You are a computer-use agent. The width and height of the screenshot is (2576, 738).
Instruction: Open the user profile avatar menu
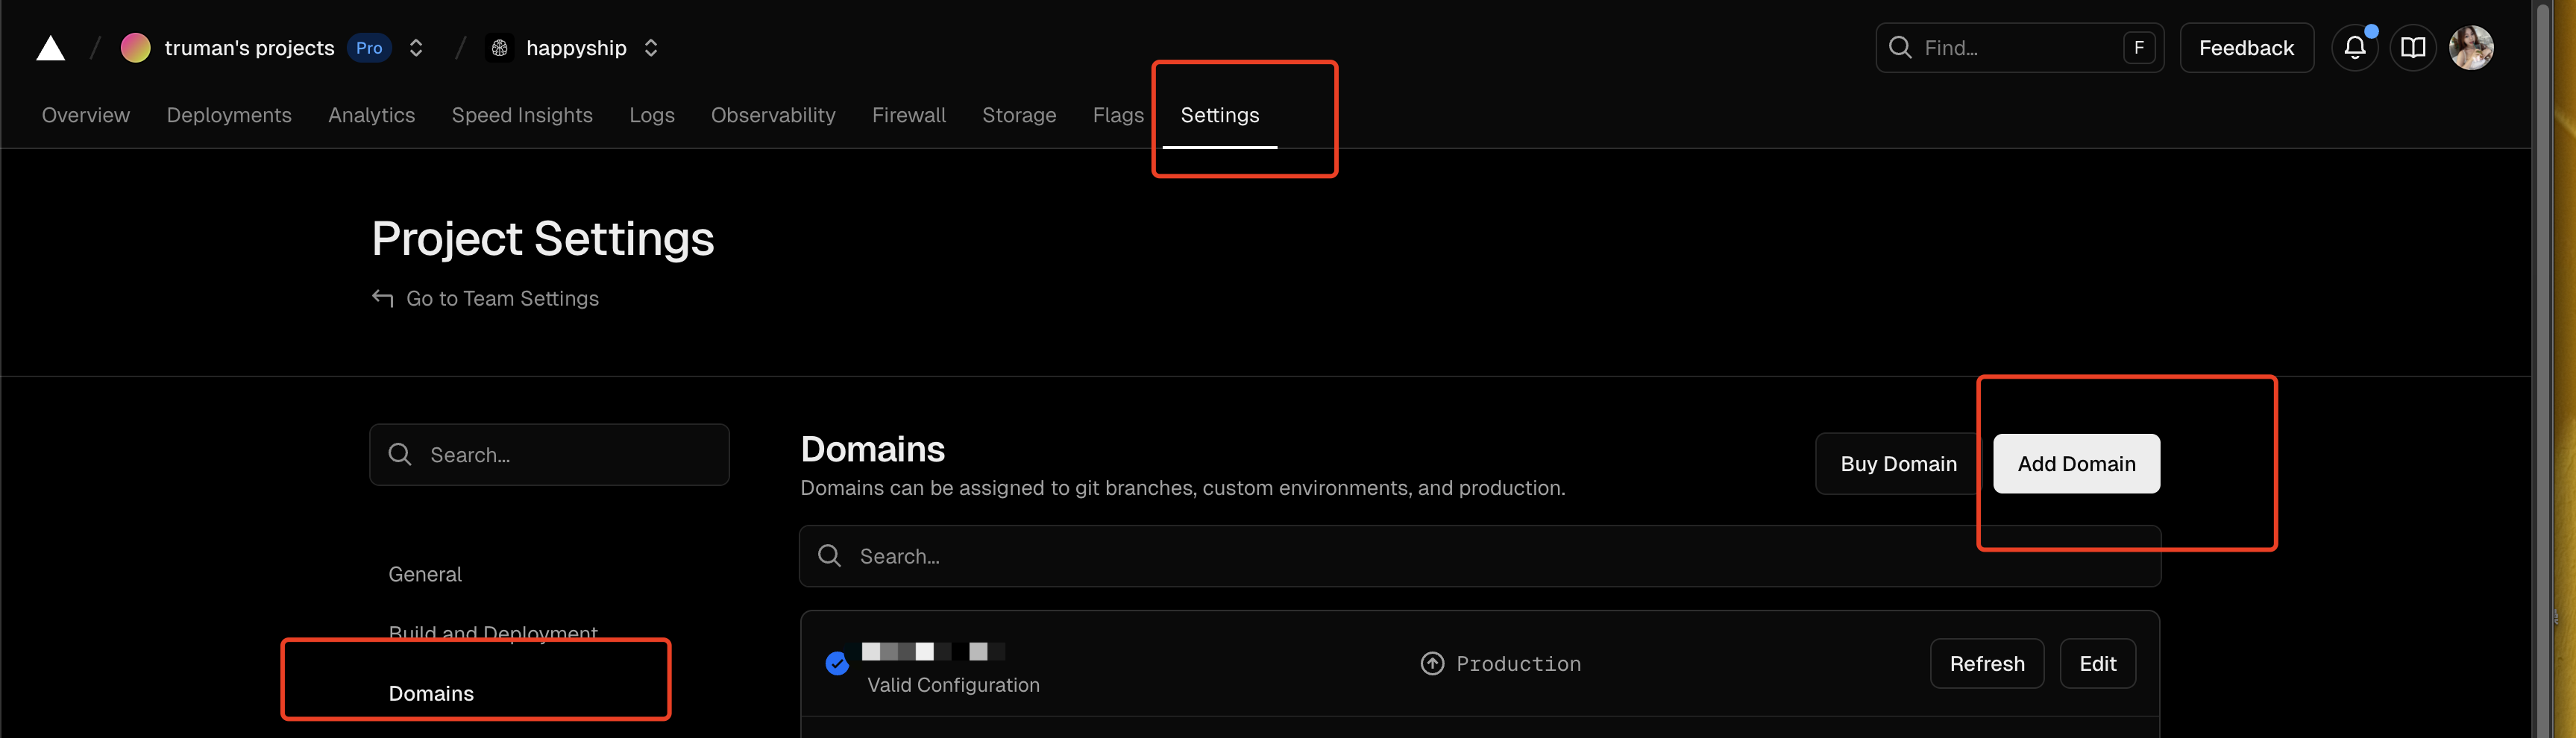[x=2471, y=47]
